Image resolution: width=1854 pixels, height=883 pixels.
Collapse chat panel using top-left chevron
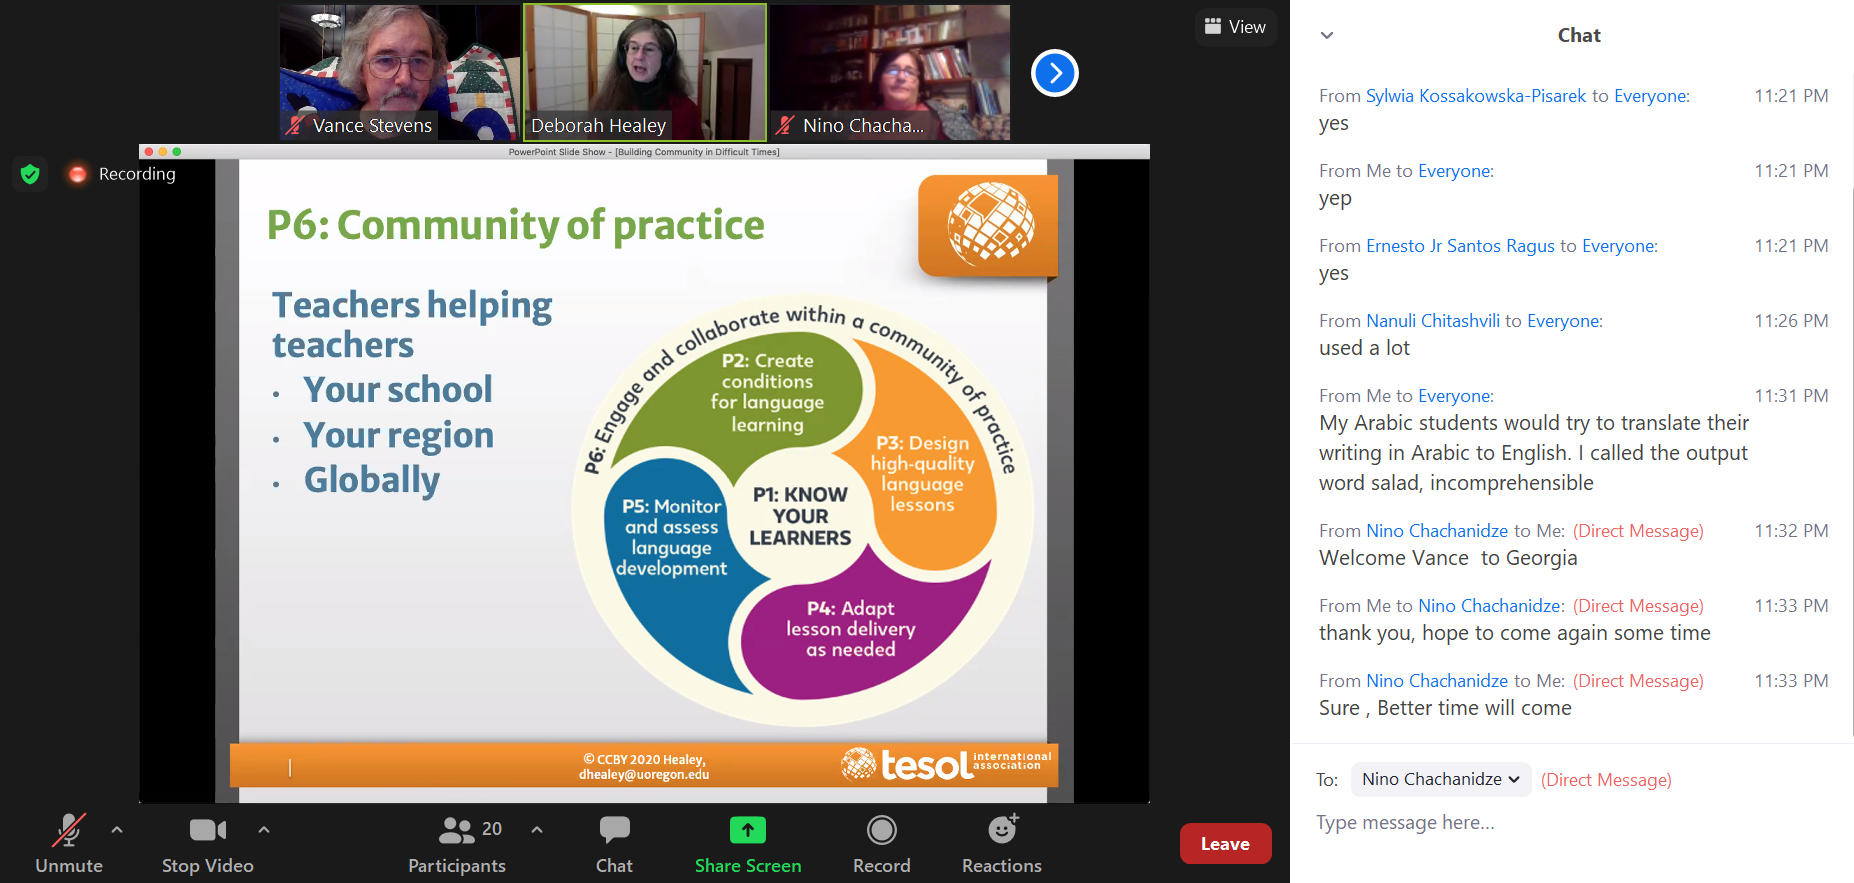pos(1327,35)
